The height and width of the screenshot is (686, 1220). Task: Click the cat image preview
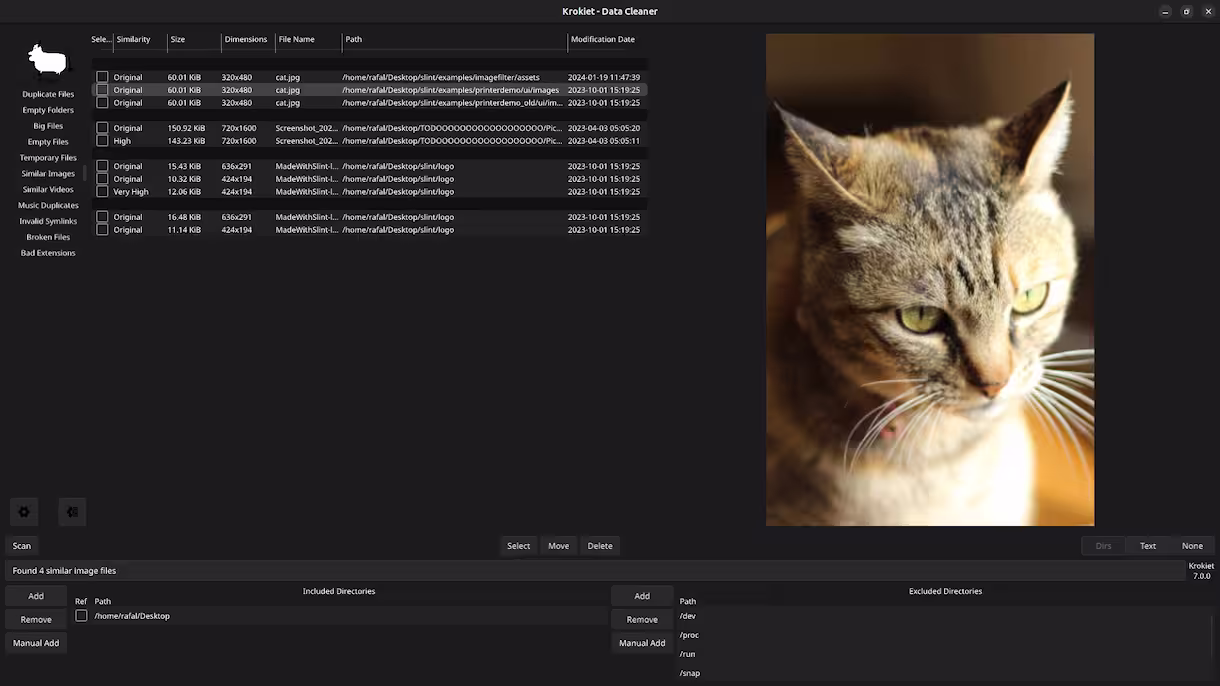pos(930,280)
